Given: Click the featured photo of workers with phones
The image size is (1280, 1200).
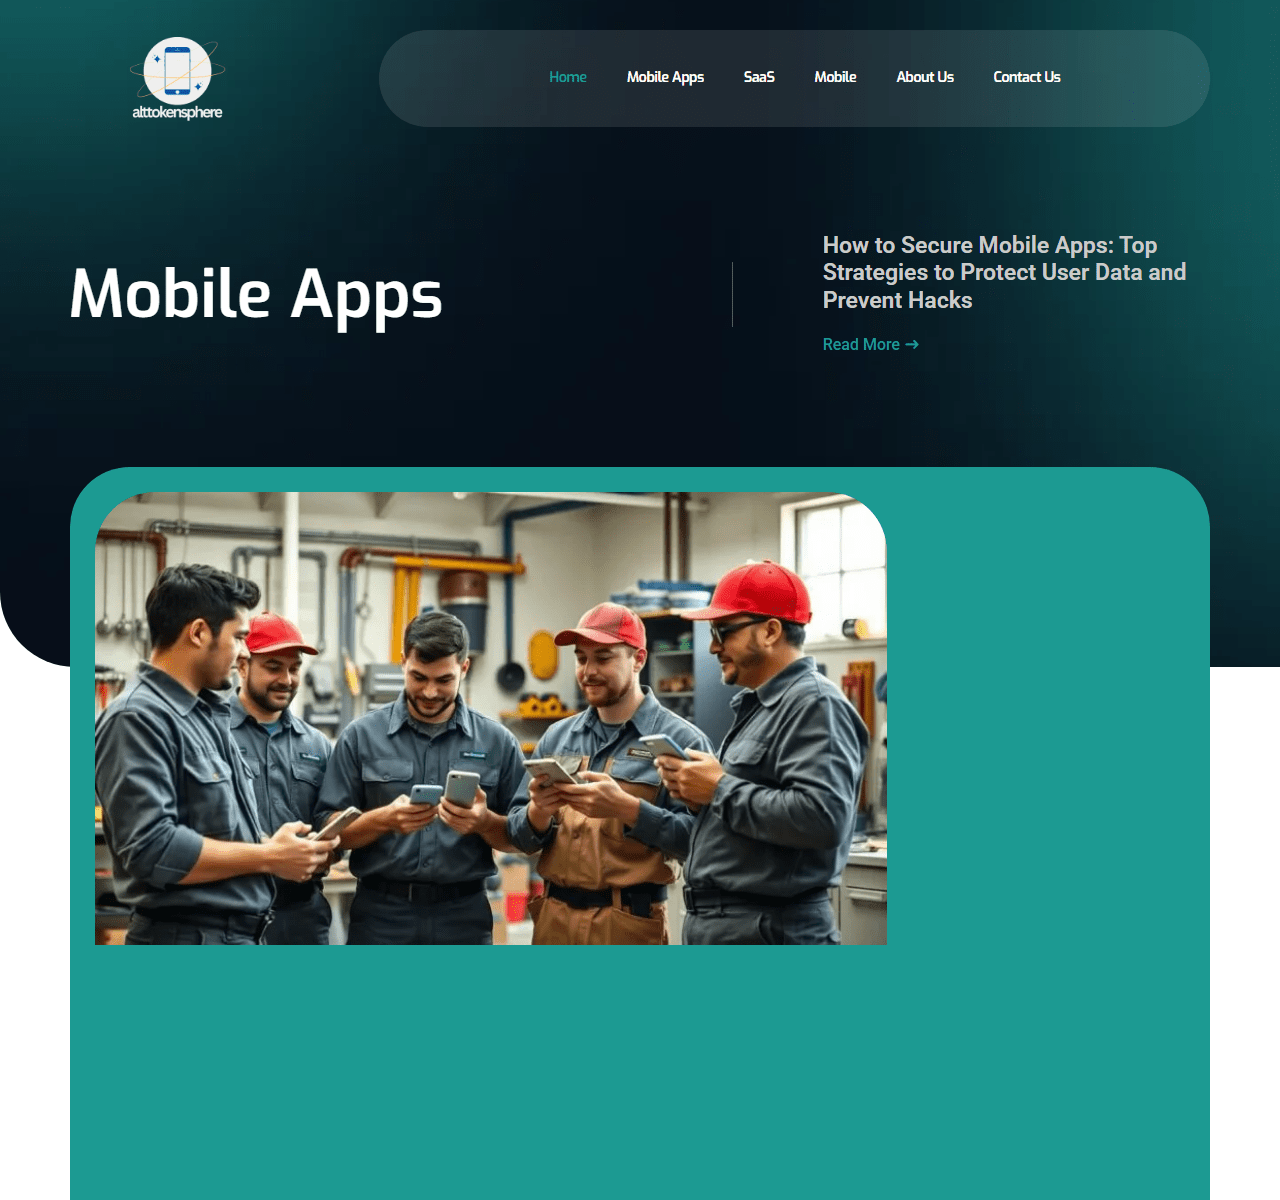Looking at the screenshot, I should pyautogui.click(x=490, y=718).
